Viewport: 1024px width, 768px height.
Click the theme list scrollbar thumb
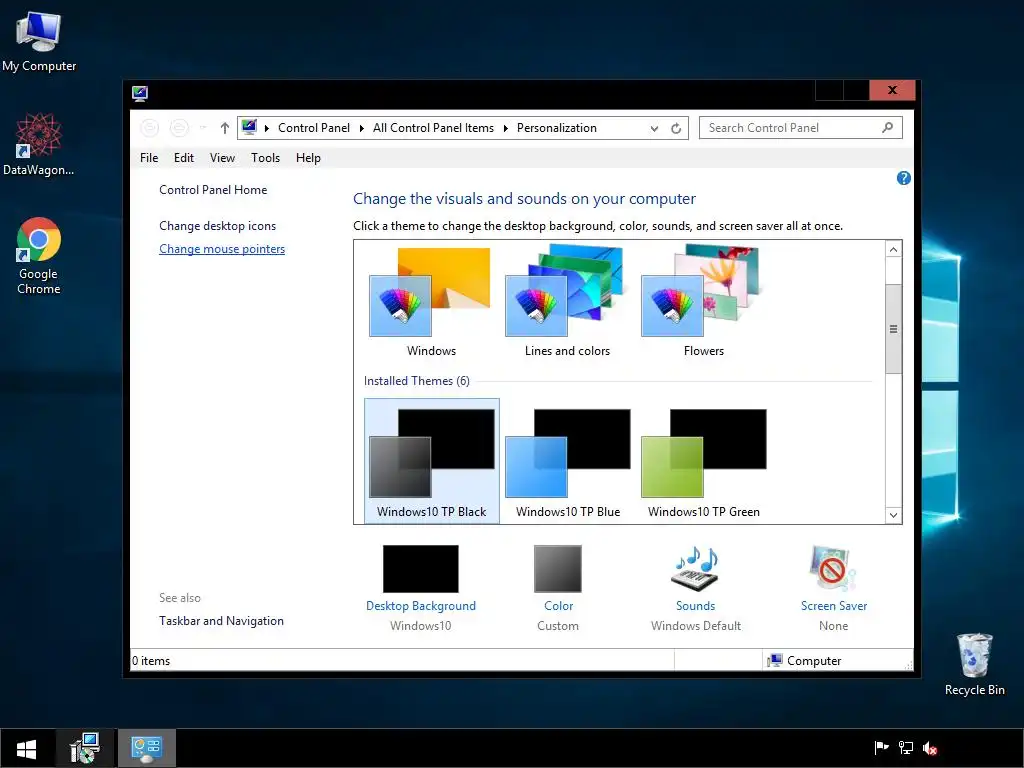click(893, 328)
